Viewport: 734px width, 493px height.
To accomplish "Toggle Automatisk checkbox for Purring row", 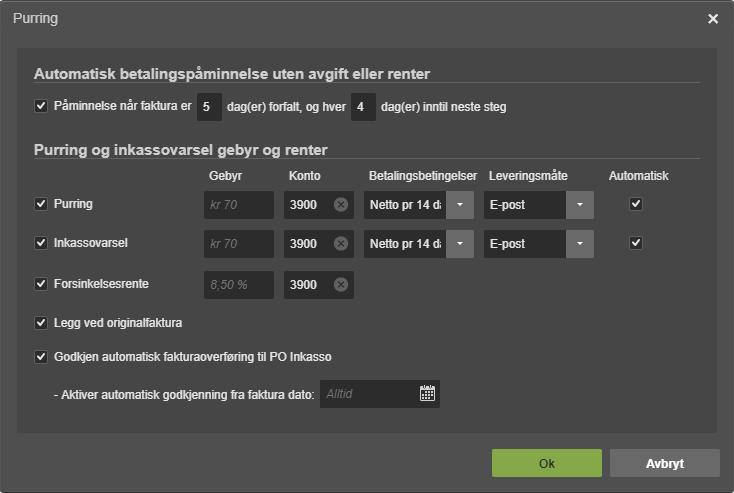I will pos(636,204).
